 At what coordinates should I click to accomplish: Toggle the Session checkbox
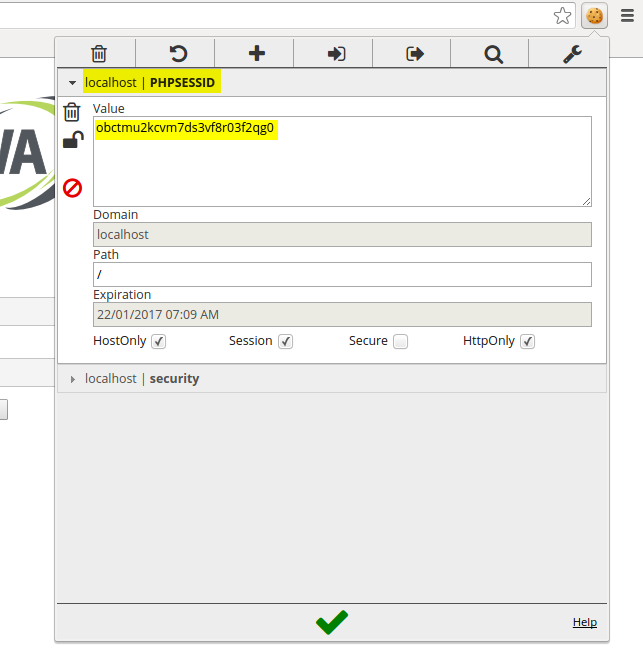[x=285, y=342]
